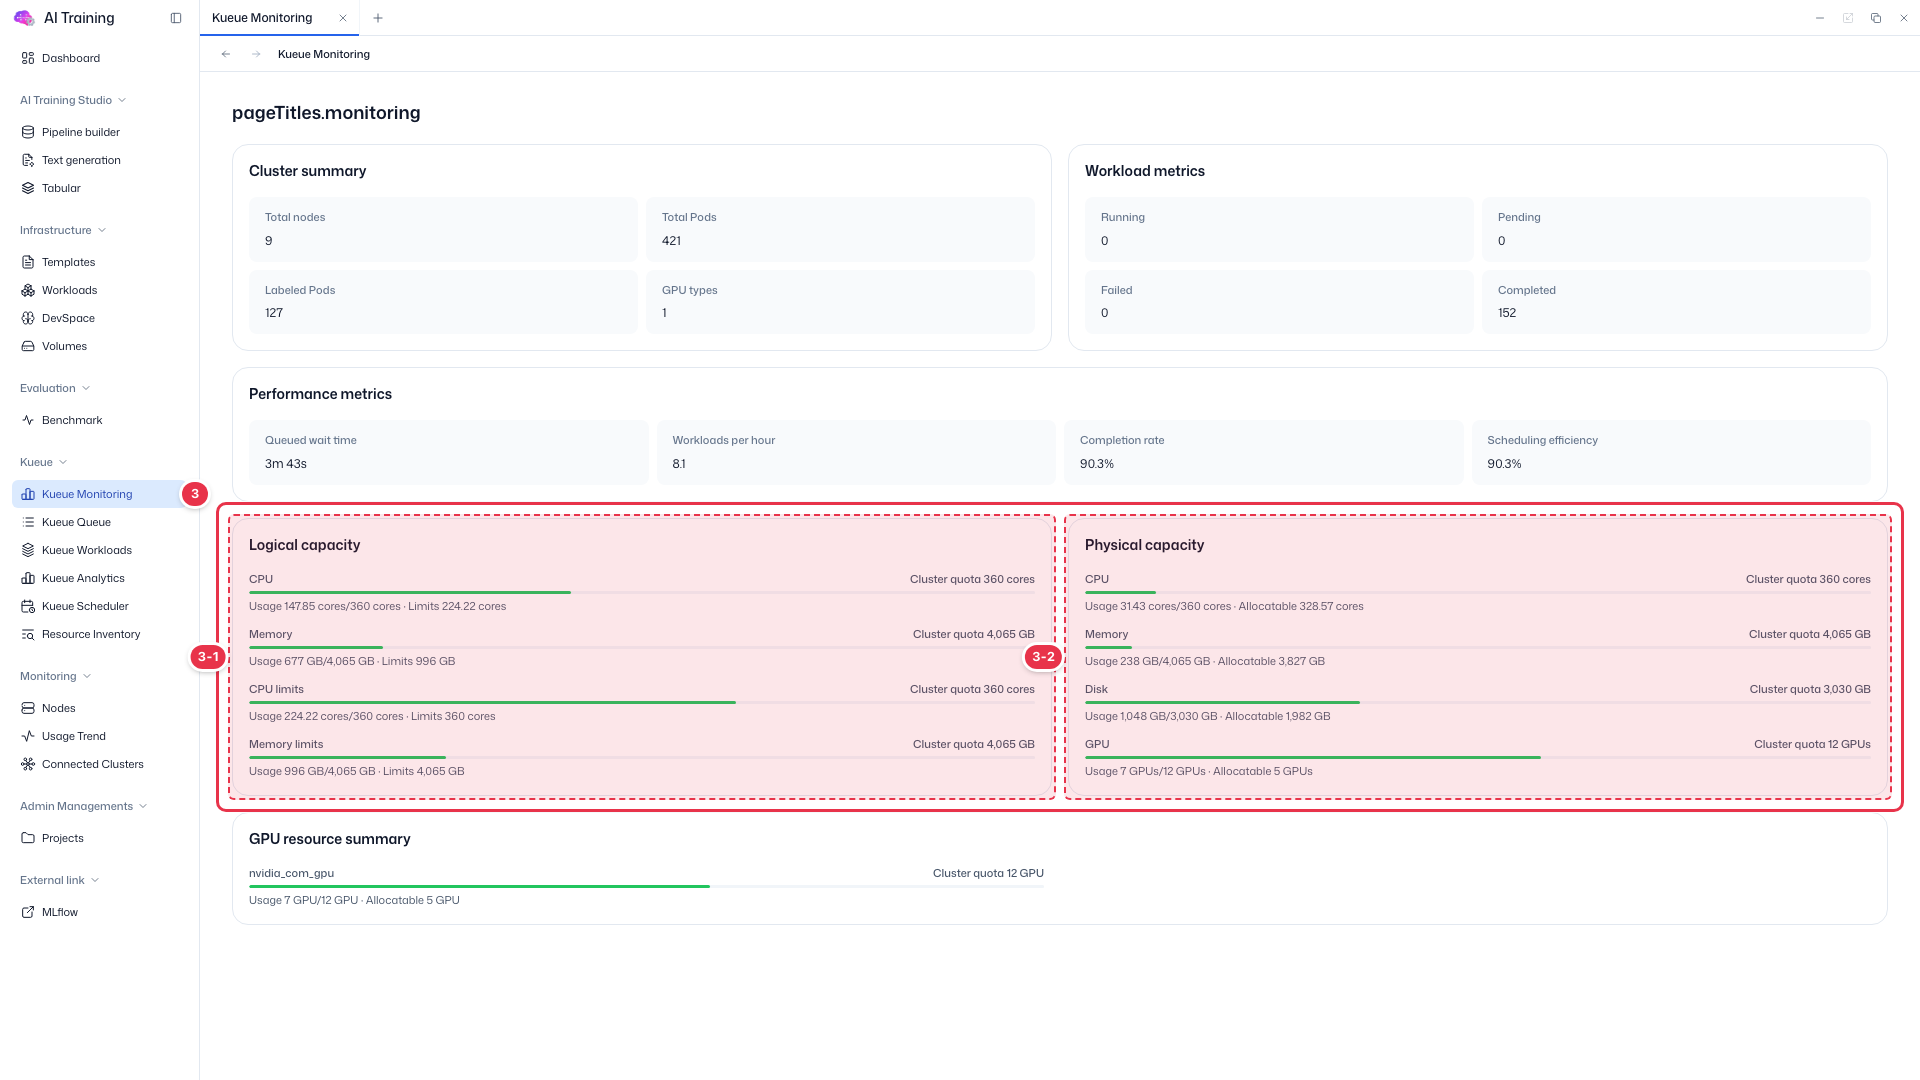Click the Workloads cubes icon
This screenshot has height=1080, width=1920.
point(28,290)
